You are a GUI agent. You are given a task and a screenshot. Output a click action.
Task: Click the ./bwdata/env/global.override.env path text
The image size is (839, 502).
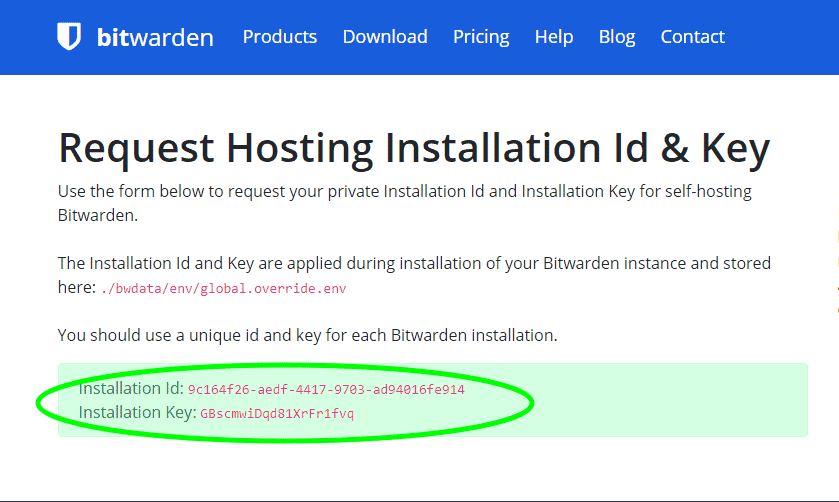pyautogui.click(x=224, y=288)
